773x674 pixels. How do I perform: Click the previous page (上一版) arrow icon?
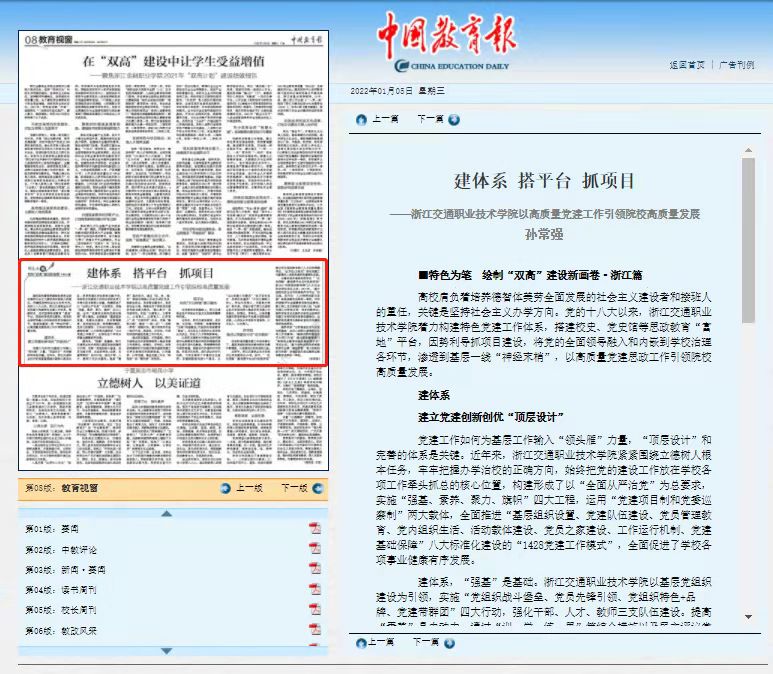[x=225, y=489]
